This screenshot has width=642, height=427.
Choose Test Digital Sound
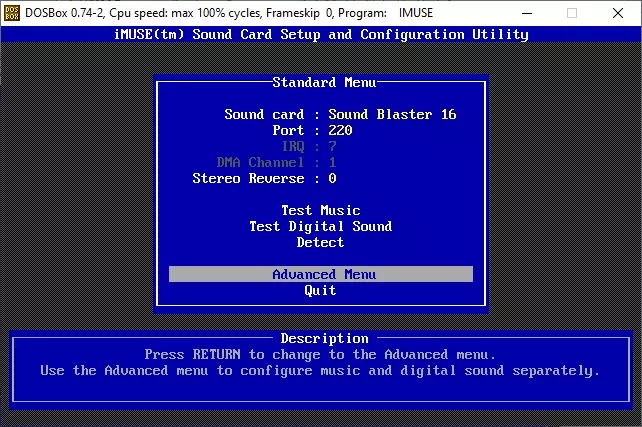tap(321, 226)
